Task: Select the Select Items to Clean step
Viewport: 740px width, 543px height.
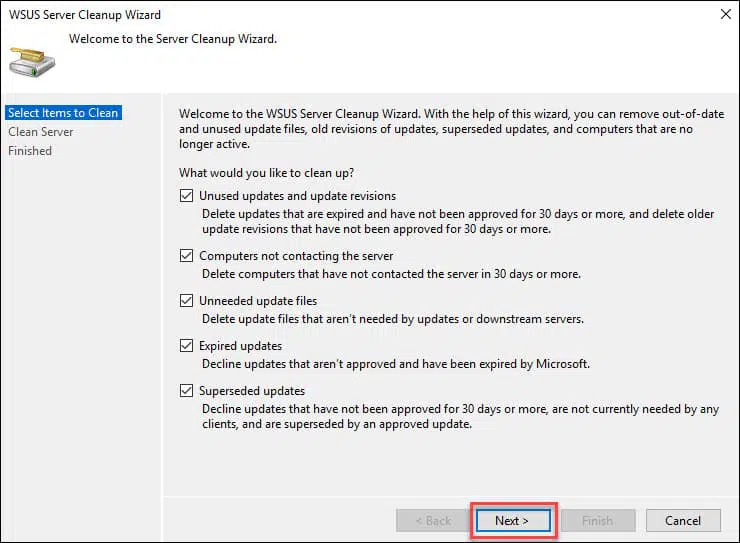Action: coord(63,113)
